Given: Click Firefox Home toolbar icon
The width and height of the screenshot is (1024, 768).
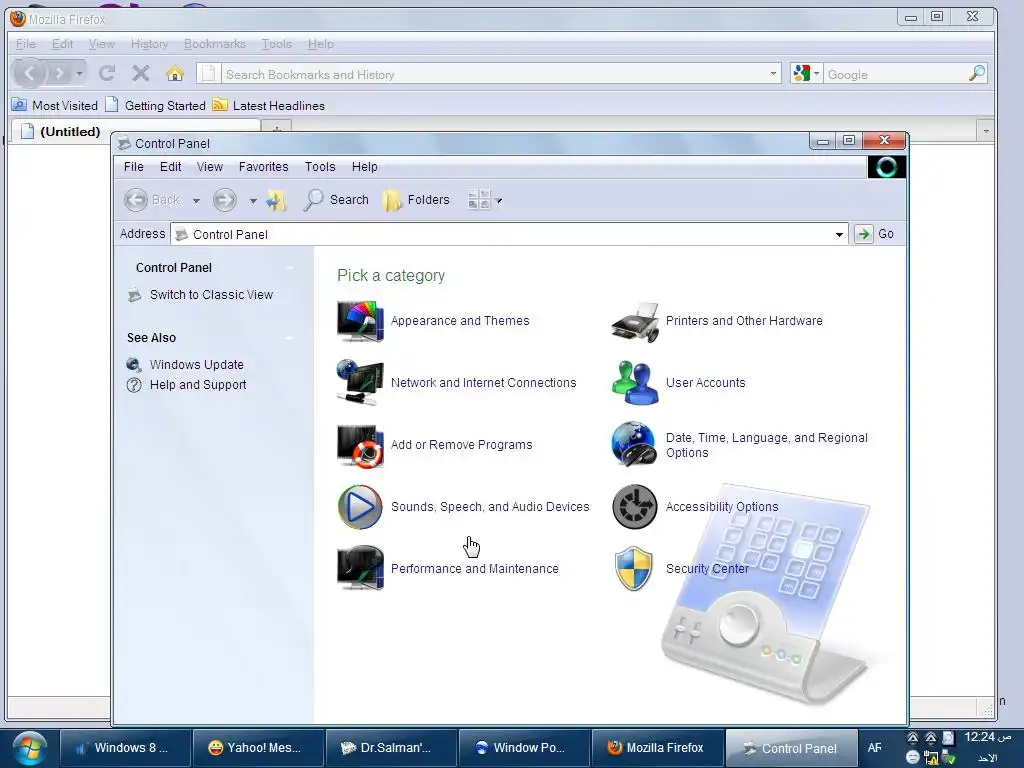Looking at the screenshot, I should 174,73.
